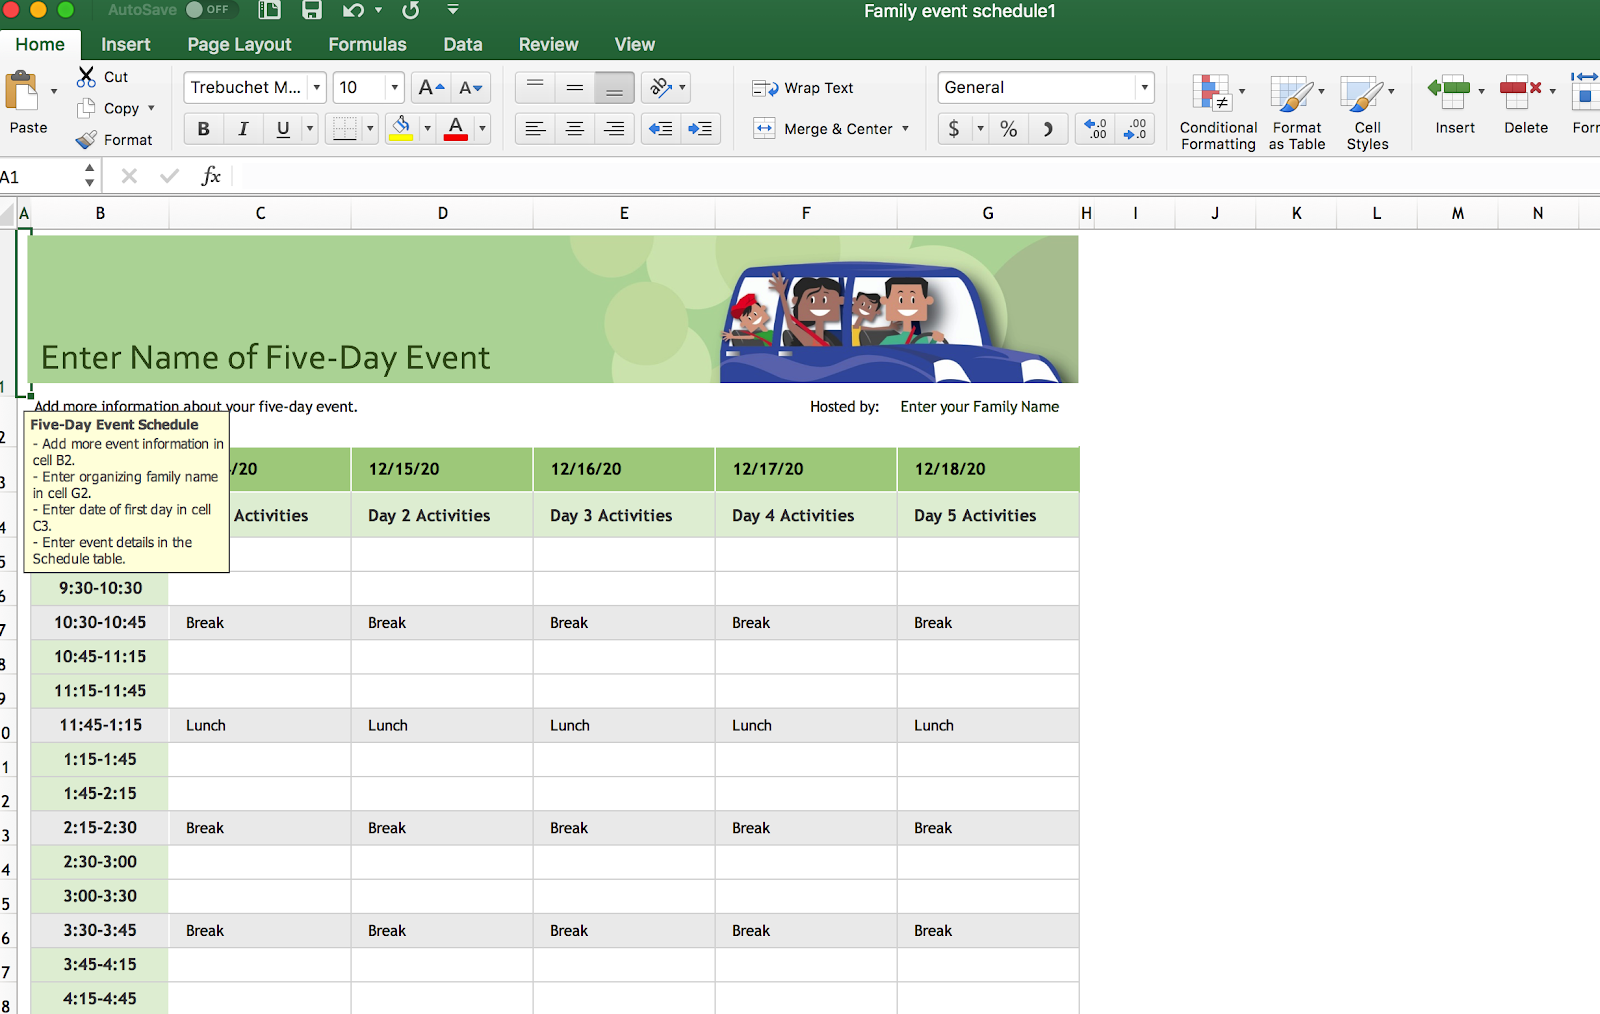1600x1014 pixels.
Task: Redo with the circular arrow icon
Action: tap(411, 11)
